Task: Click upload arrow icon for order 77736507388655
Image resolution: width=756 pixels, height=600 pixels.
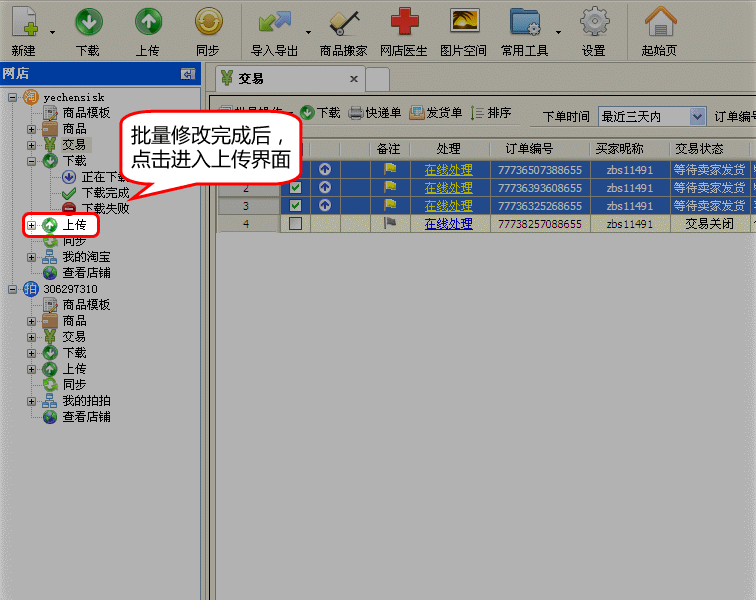Action: coord(325,169)
